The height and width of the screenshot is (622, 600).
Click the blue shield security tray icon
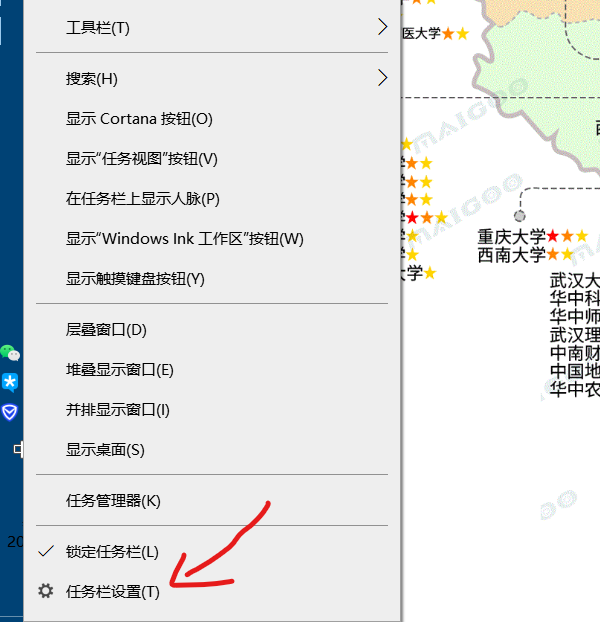pos(10,412)
